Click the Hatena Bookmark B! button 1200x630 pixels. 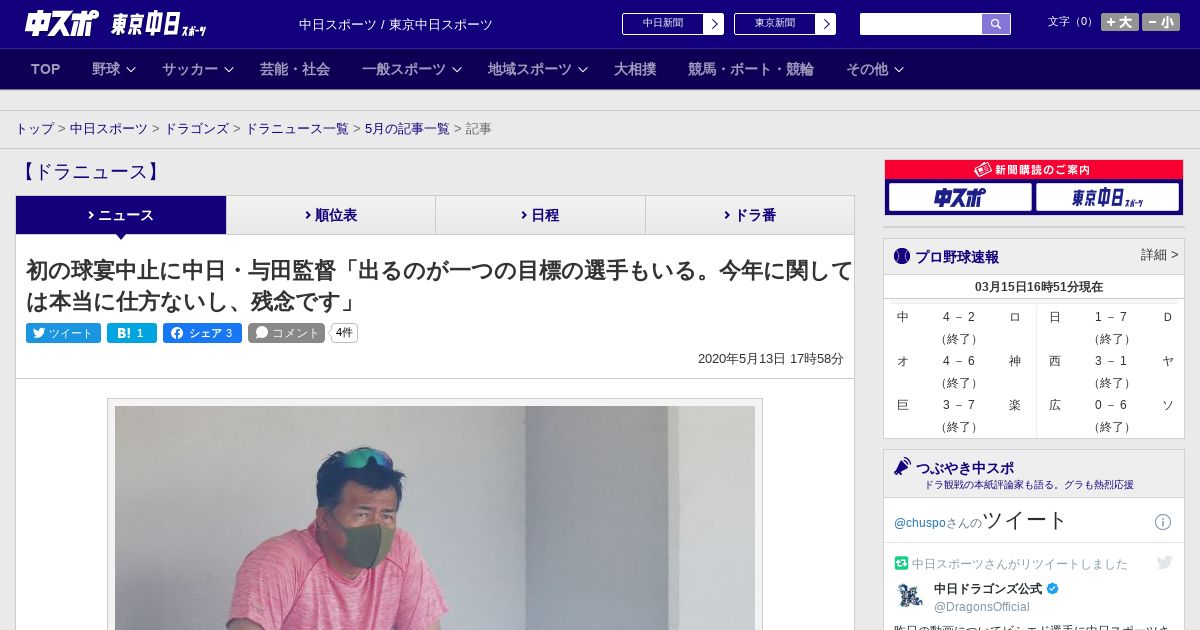coord(132,333)
